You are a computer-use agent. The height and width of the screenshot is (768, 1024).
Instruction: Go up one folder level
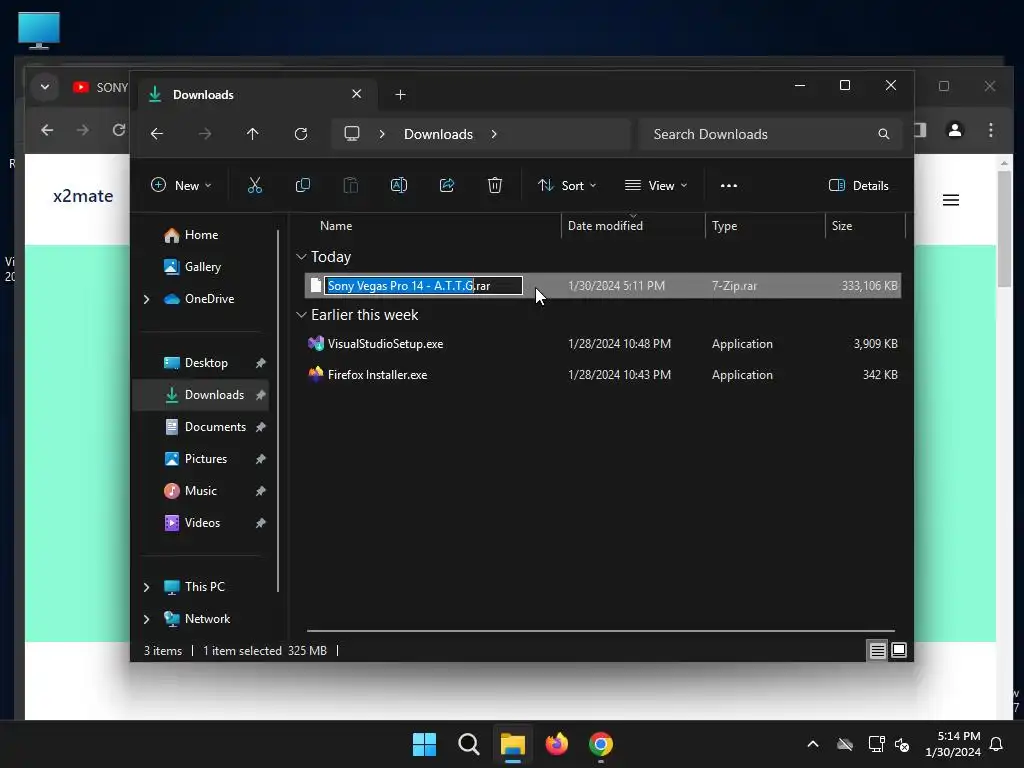[252, 134]
